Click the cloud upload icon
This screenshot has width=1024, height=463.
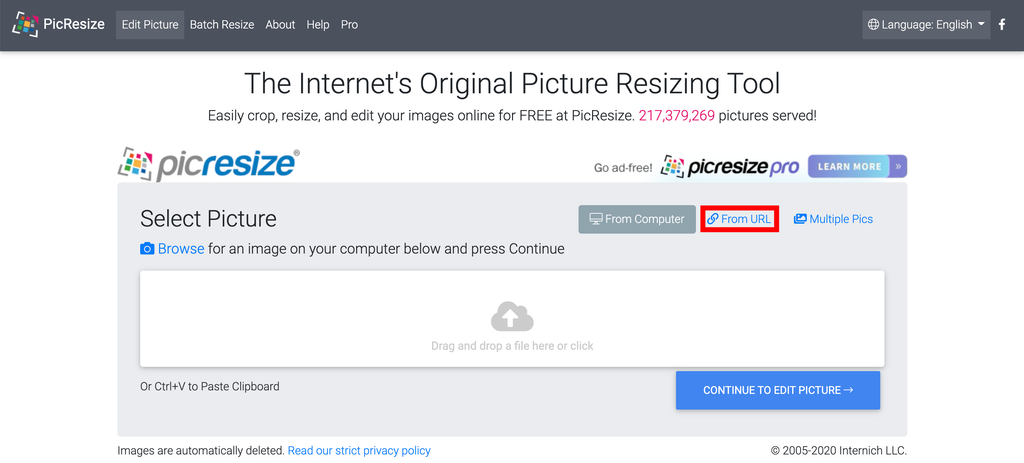point(512,317)
